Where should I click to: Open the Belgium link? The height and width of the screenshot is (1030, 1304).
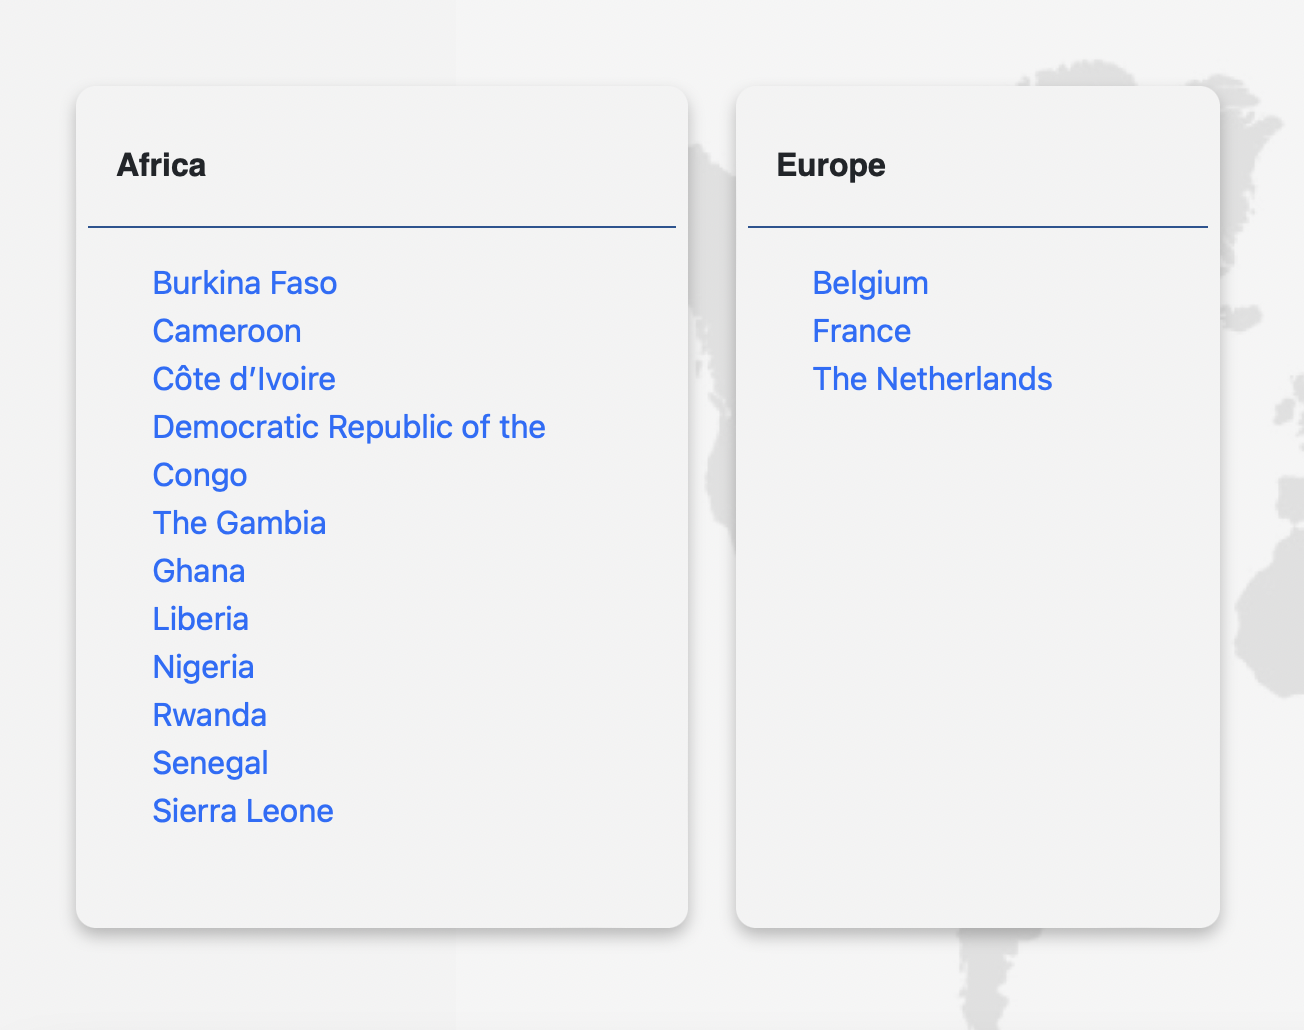[870, 283]
